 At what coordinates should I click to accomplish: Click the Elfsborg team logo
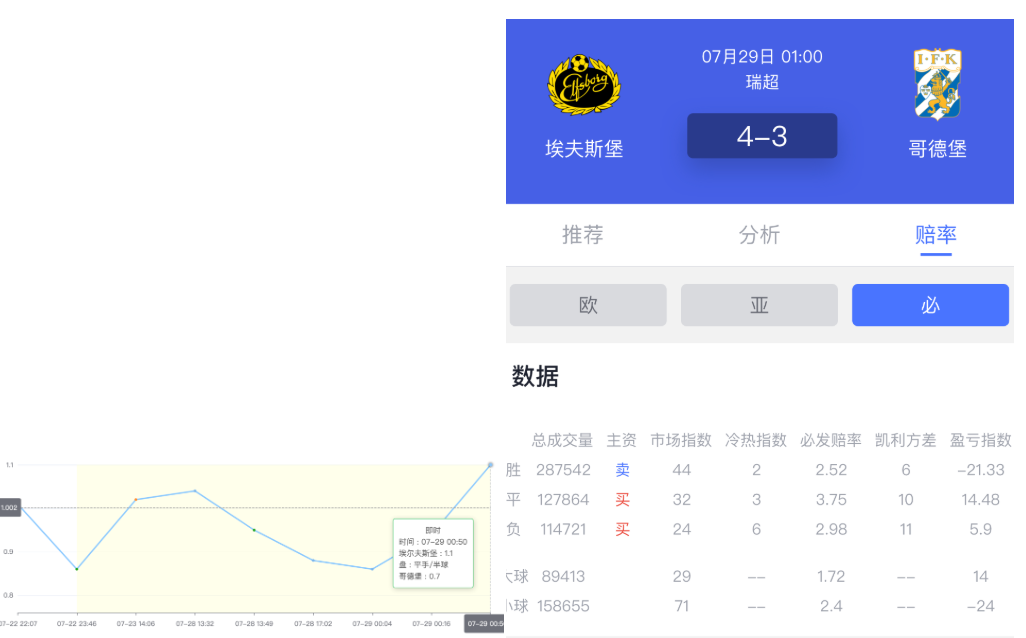[584, 85]
